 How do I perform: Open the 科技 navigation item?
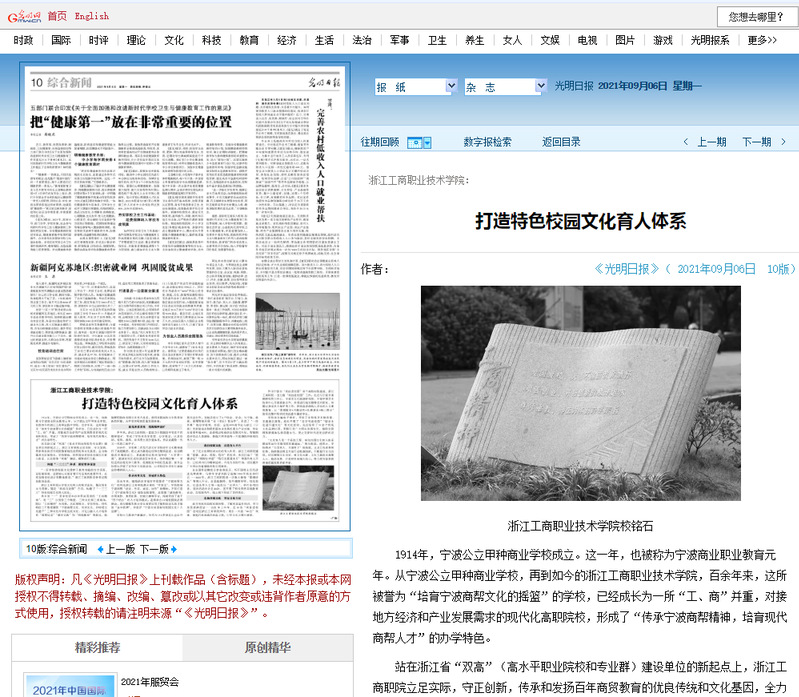click(211, 40)
